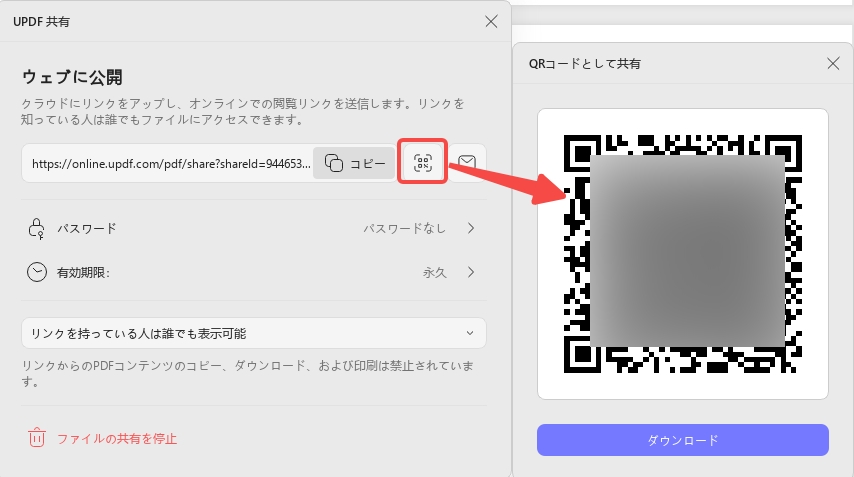Close the QRコードとして共有 panel

(833, 63)
